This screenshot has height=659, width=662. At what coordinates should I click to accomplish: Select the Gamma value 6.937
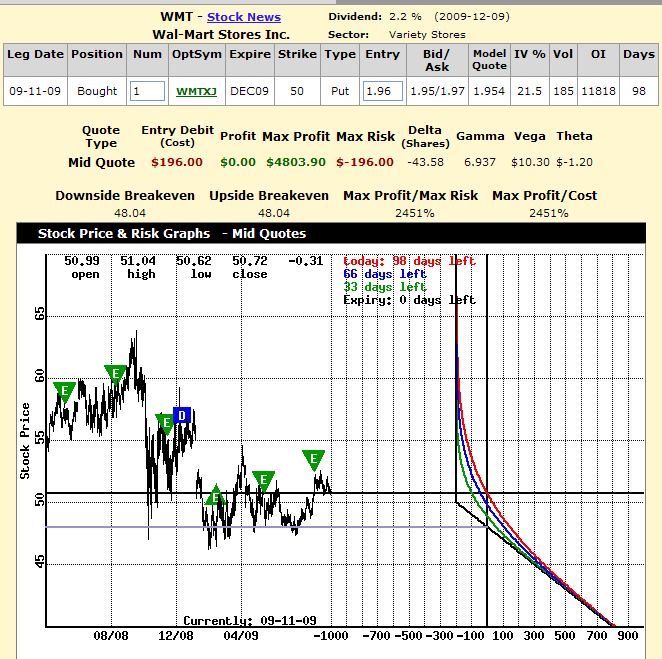[480, 162]
